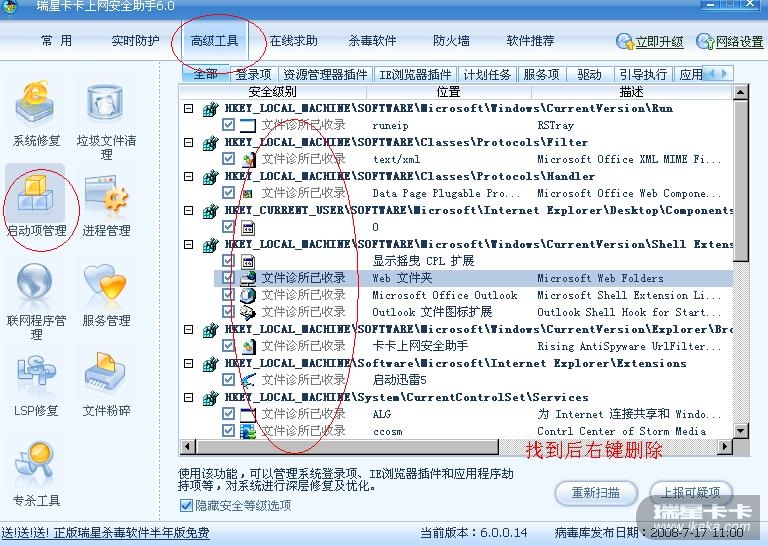The width and height of the screenshot is (768, 546).
Task: Open 垃圾文件清理 junk file cleaner
Action: (x=106, y=120)
